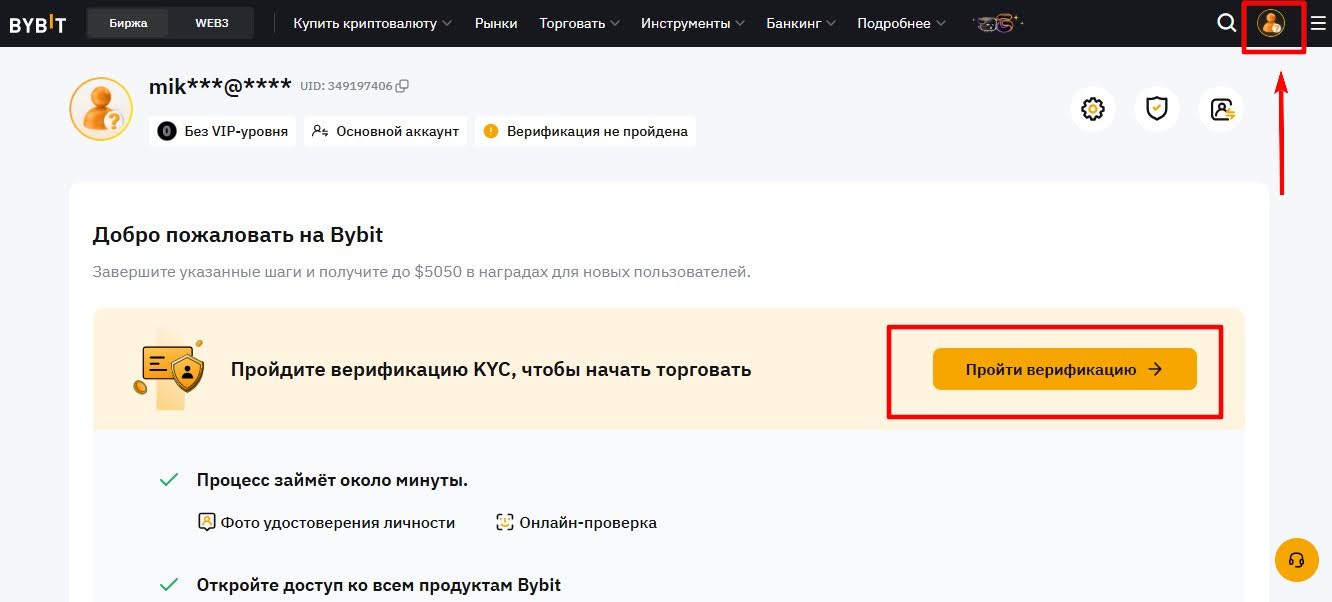Screen dimensions: 1332x602
Task: Open profile avatar in top bar
Action: 1271,23
